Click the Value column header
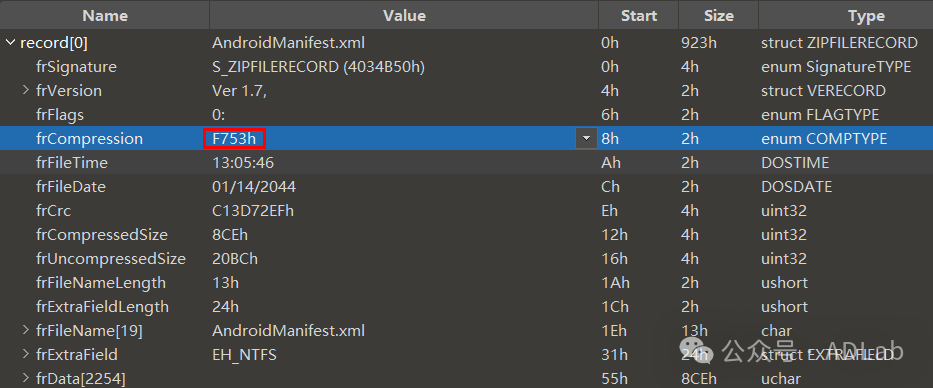 (404, 15)
